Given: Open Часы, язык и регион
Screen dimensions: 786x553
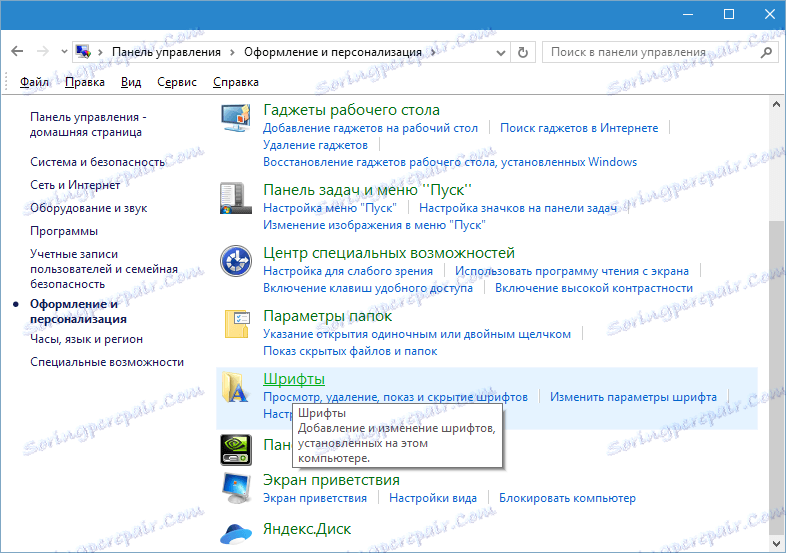Looking at the screenshot, I should 86,339.
